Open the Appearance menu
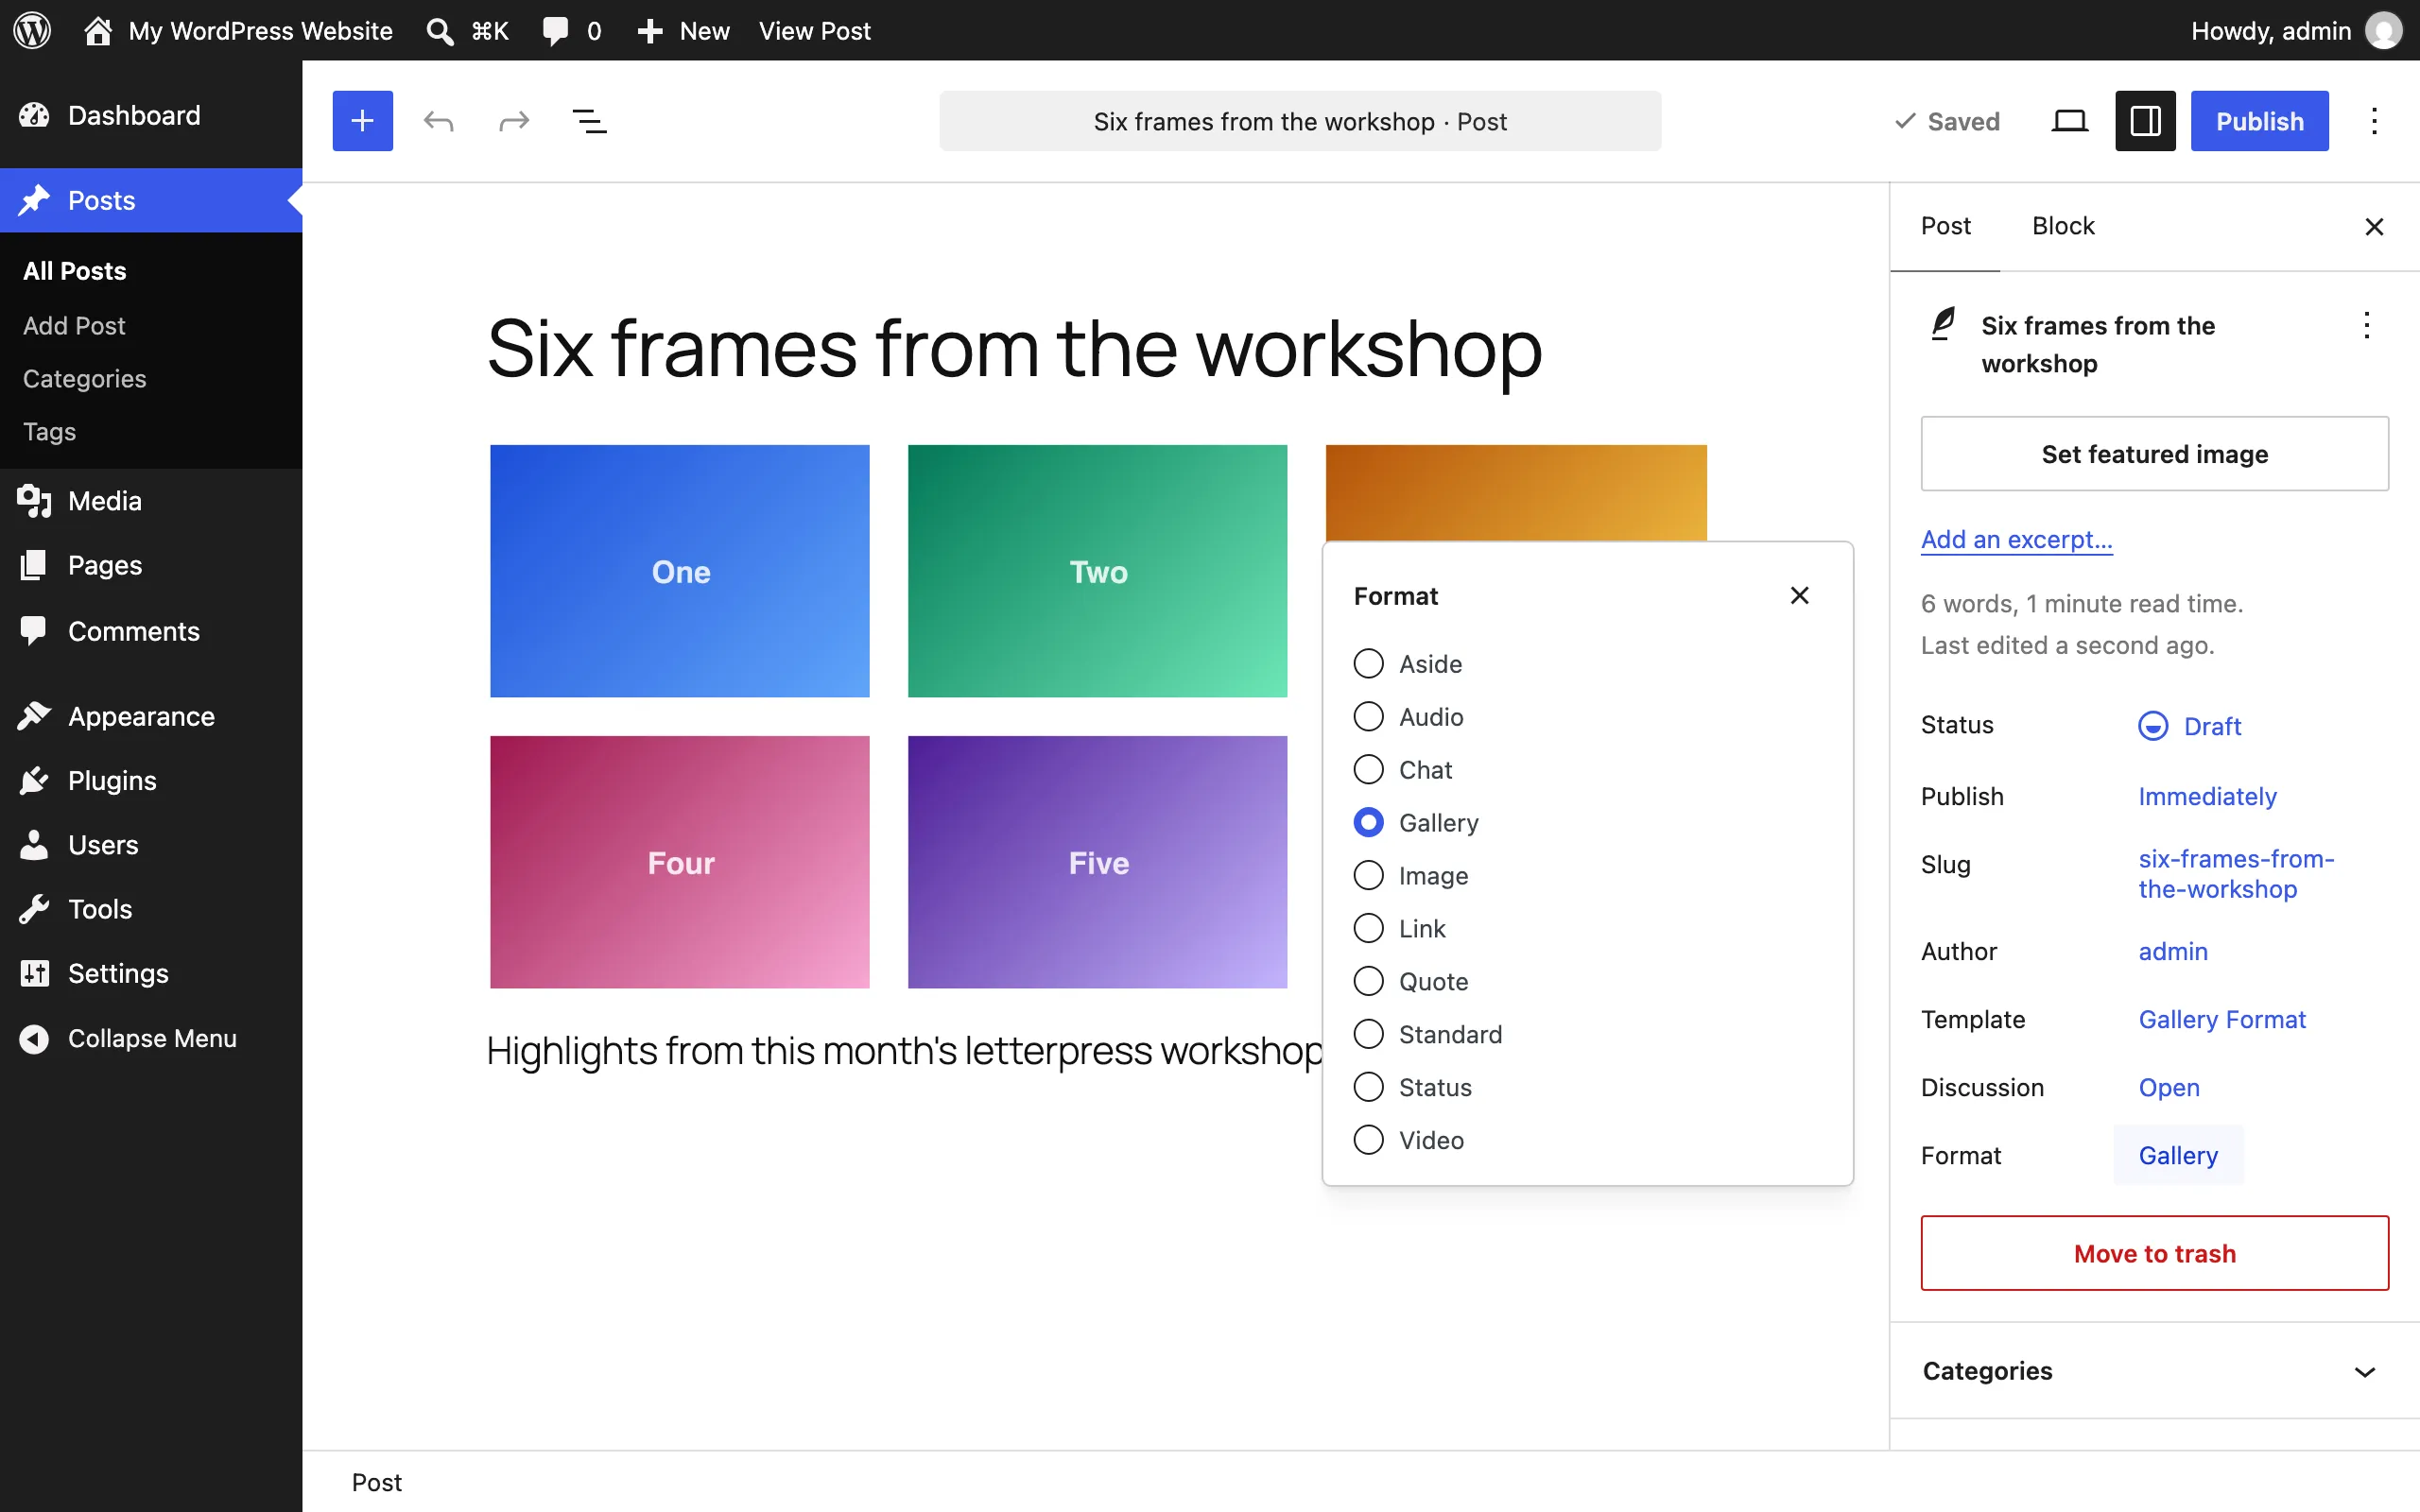Viewport: 2420px width, 1512px height. tap(151, 716)
